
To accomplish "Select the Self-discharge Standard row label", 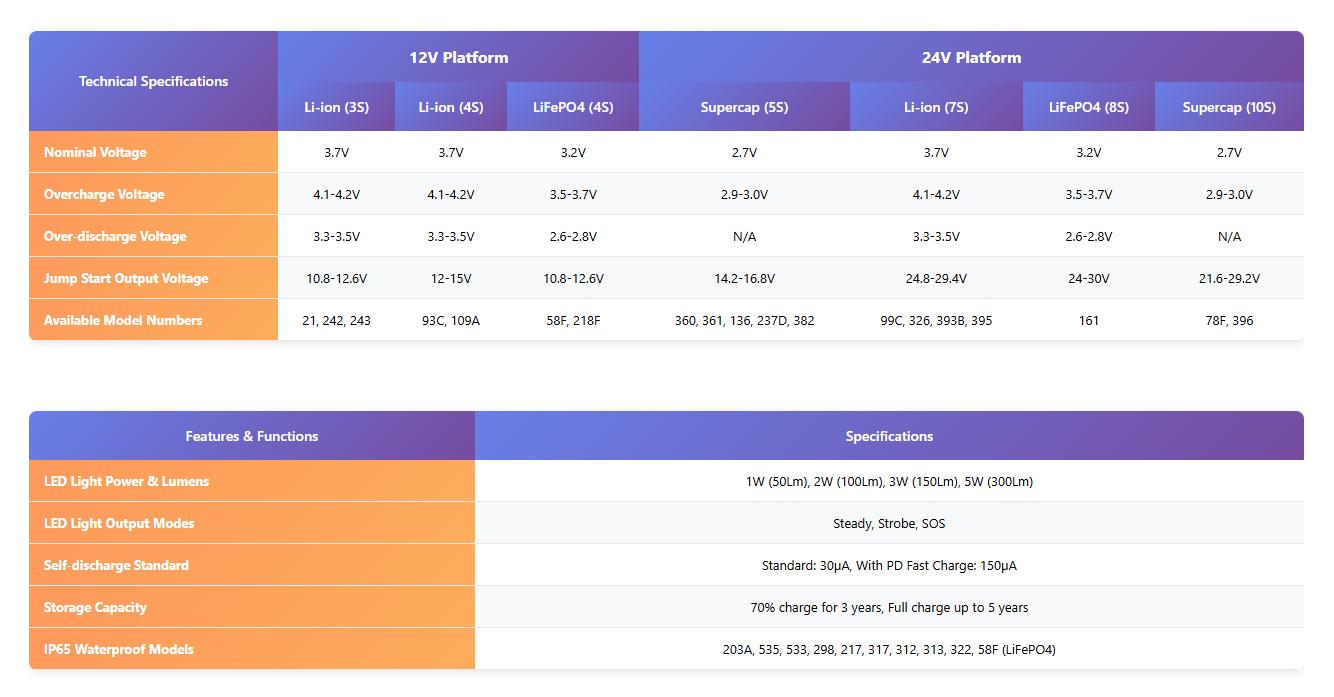I will [116, 565].
